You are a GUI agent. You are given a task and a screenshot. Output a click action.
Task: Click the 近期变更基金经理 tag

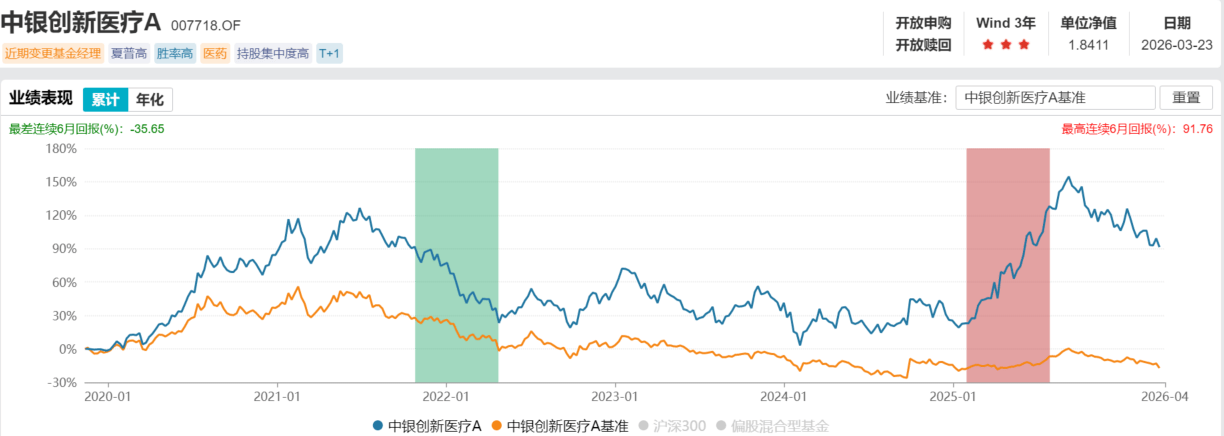52,54
